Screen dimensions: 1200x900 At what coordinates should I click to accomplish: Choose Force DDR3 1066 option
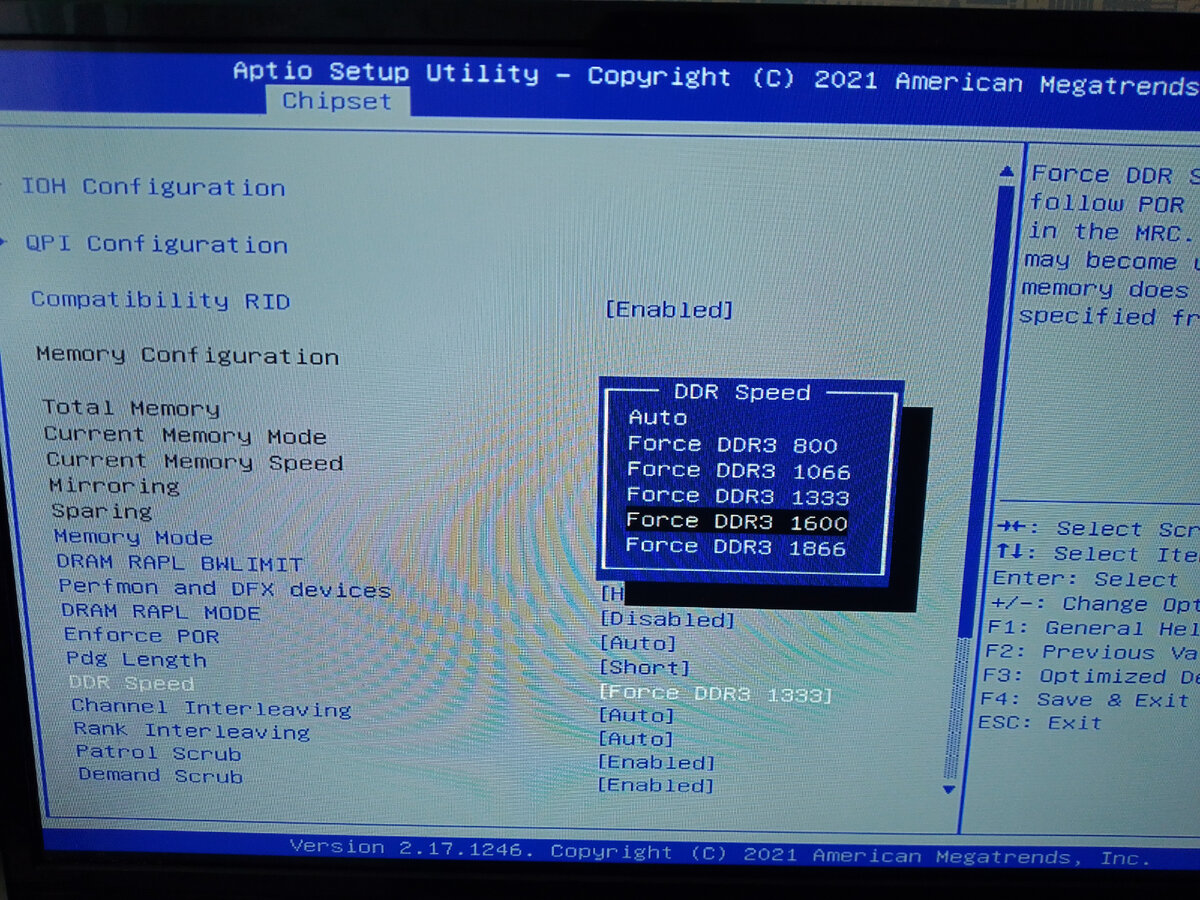pos(738,470)
